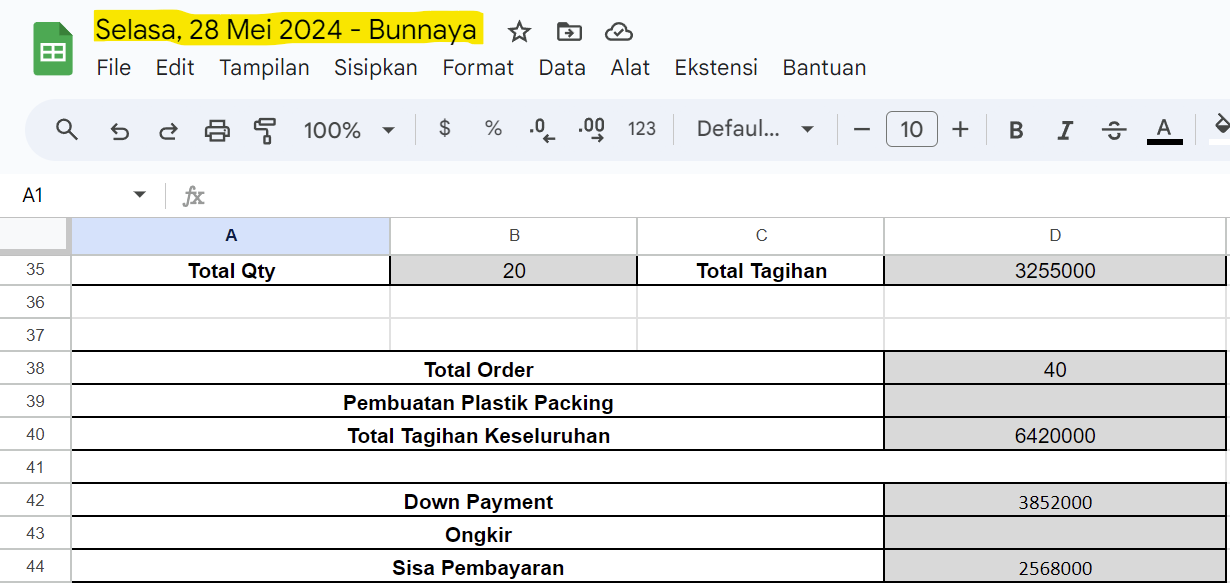
Task: Click the font size field showing 10
Action: [911, 129]
